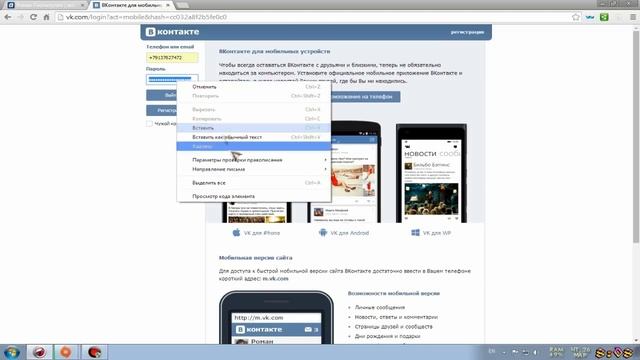The image size is (640, 360).
Task: Focus the phone or email input field
Action: [x=172, y=58]
